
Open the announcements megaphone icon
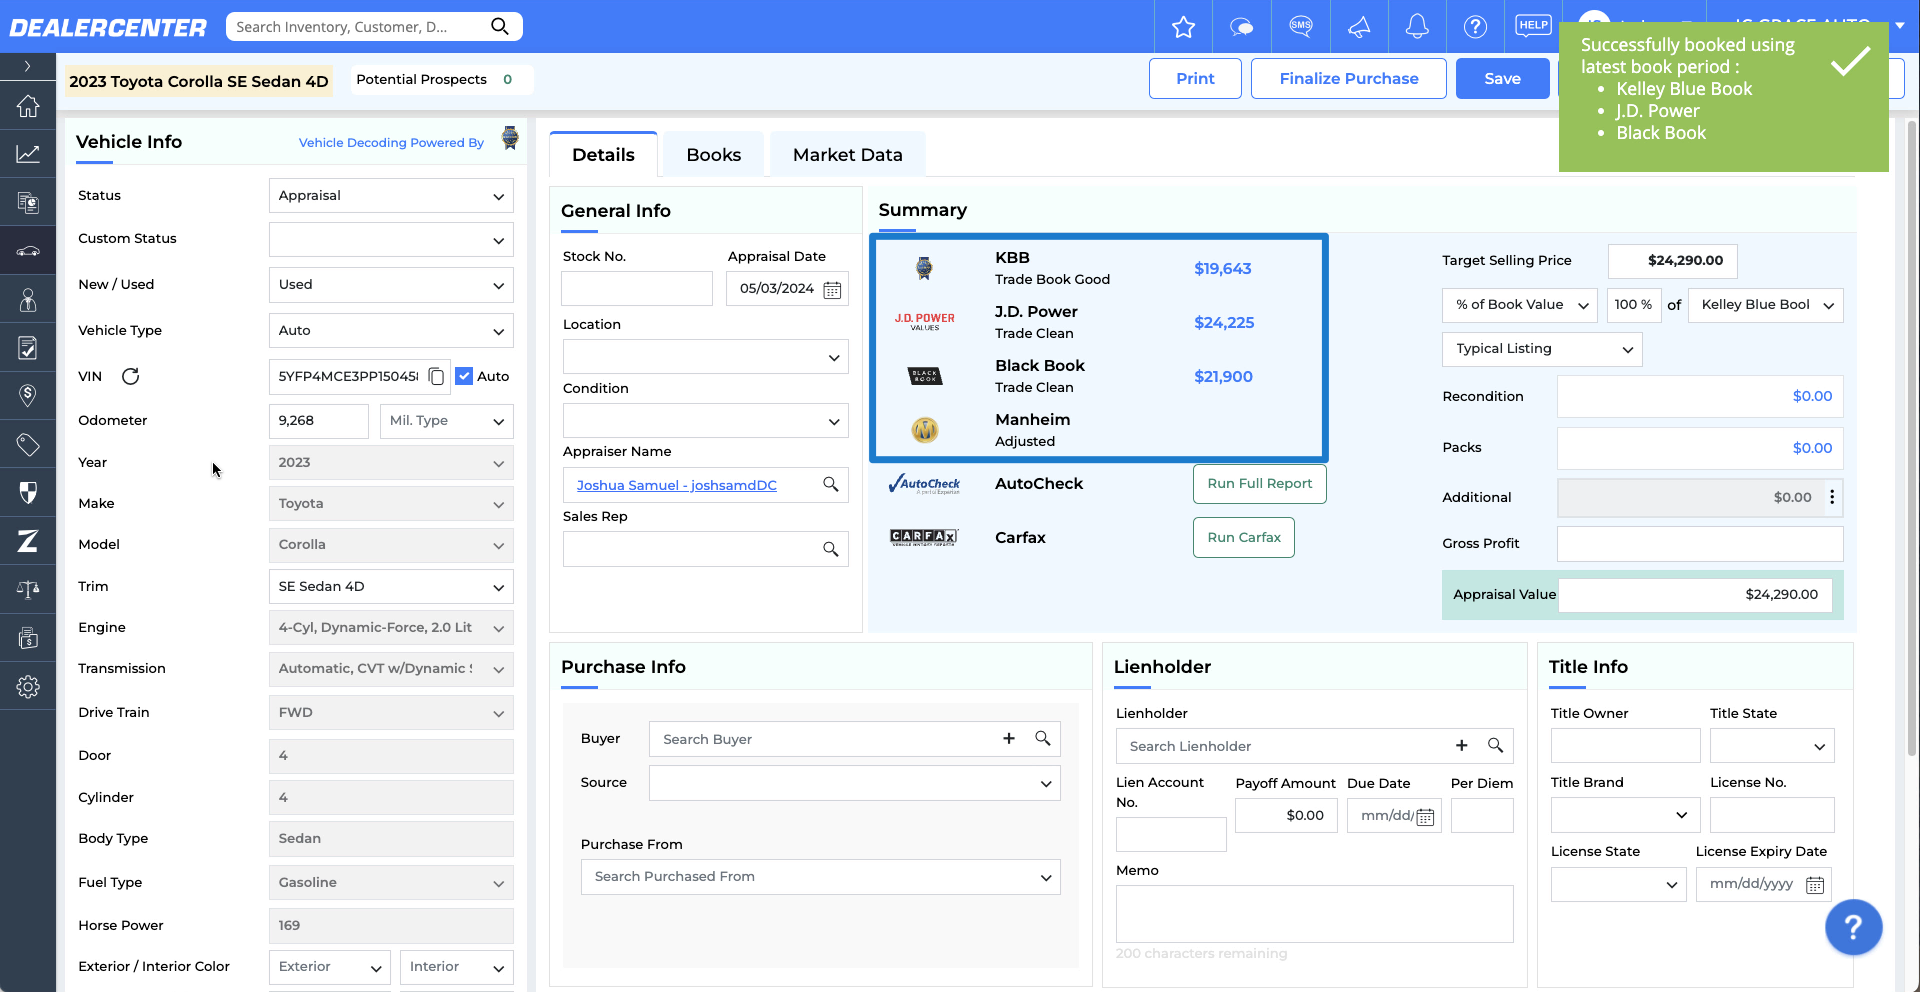pos(1359,27)
